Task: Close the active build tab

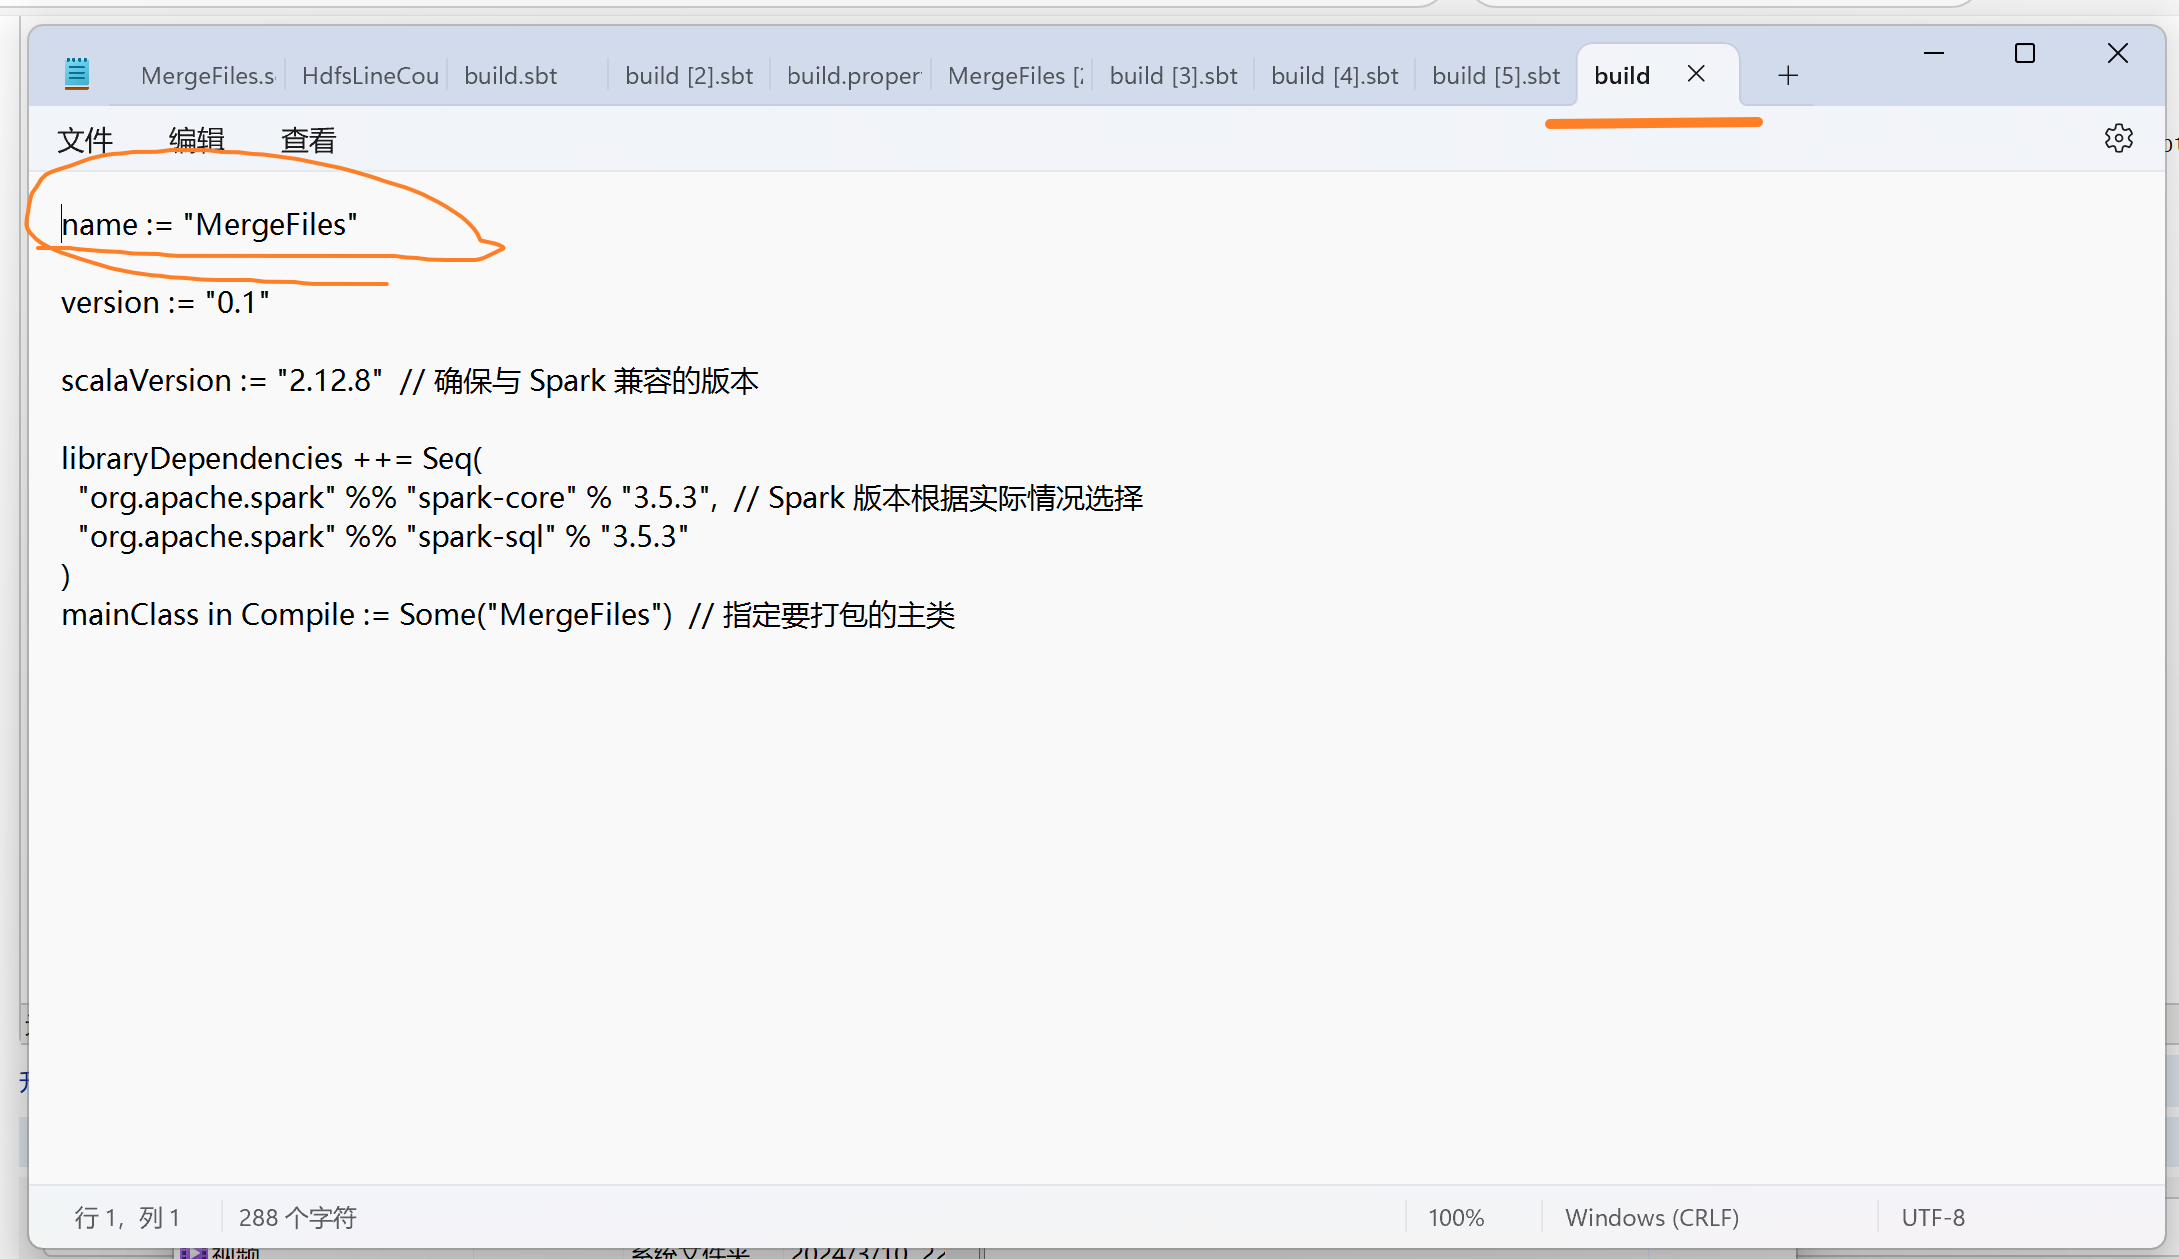Action: point(1696,74)
